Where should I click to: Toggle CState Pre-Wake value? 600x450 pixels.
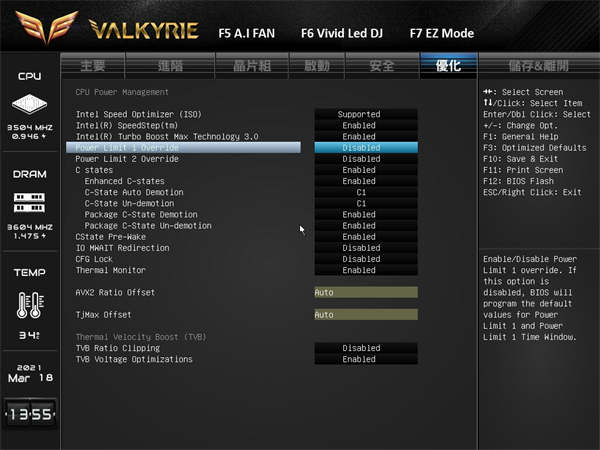pos(366,236)
